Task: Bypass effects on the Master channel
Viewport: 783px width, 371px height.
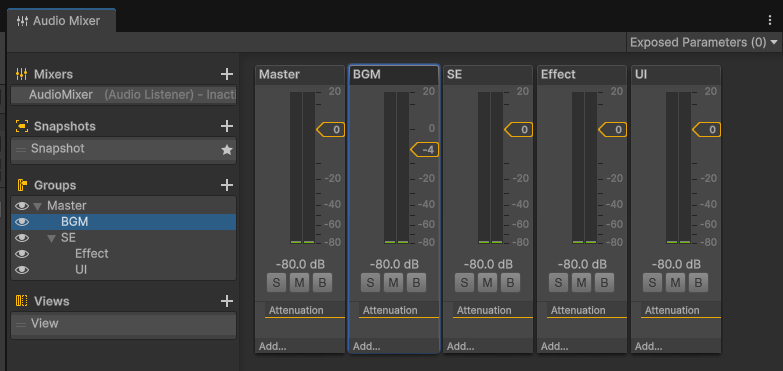Action: [322, 283]
